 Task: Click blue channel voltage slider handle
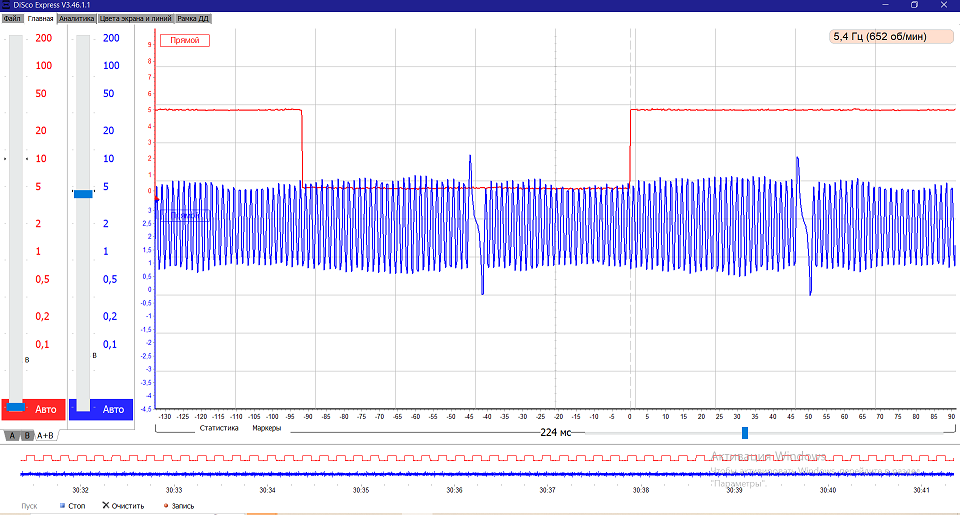[83, 194]
